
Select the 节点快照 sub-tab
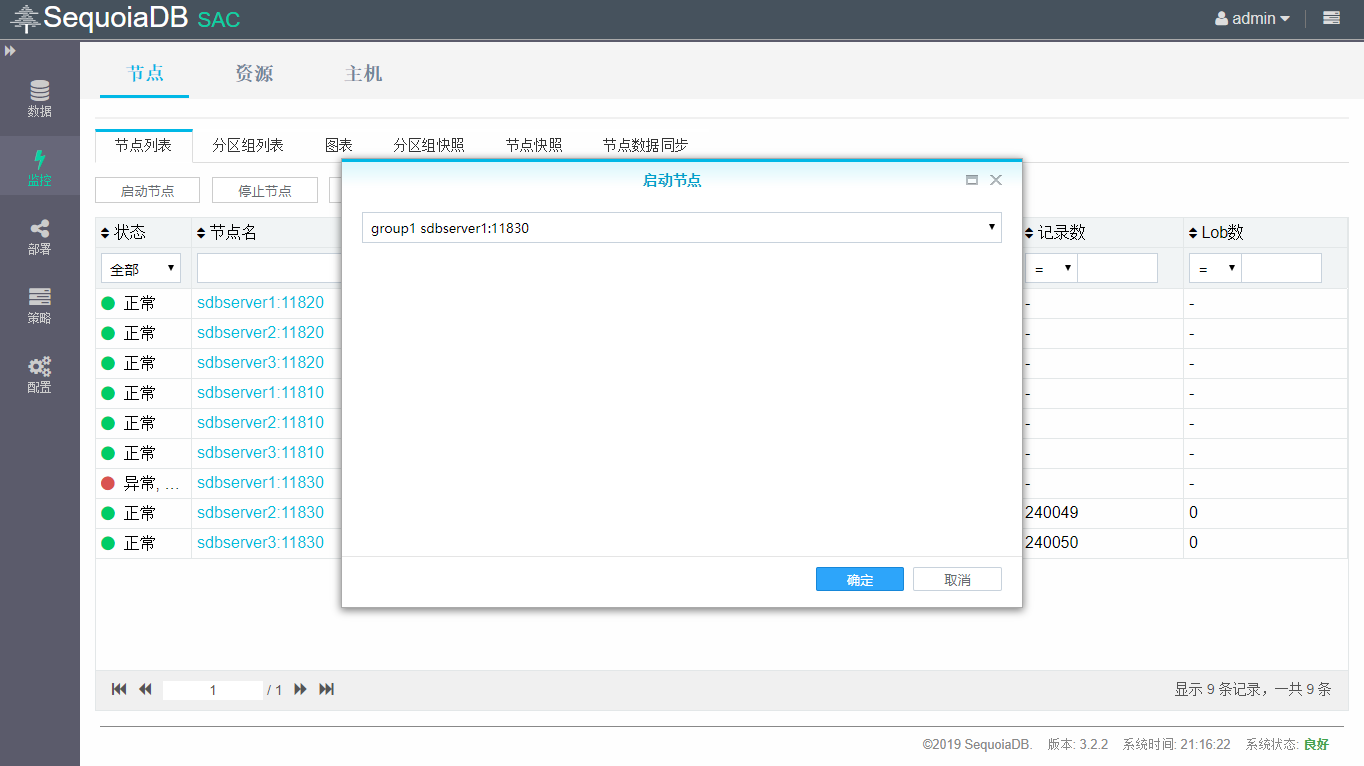(x=534, y=145)
